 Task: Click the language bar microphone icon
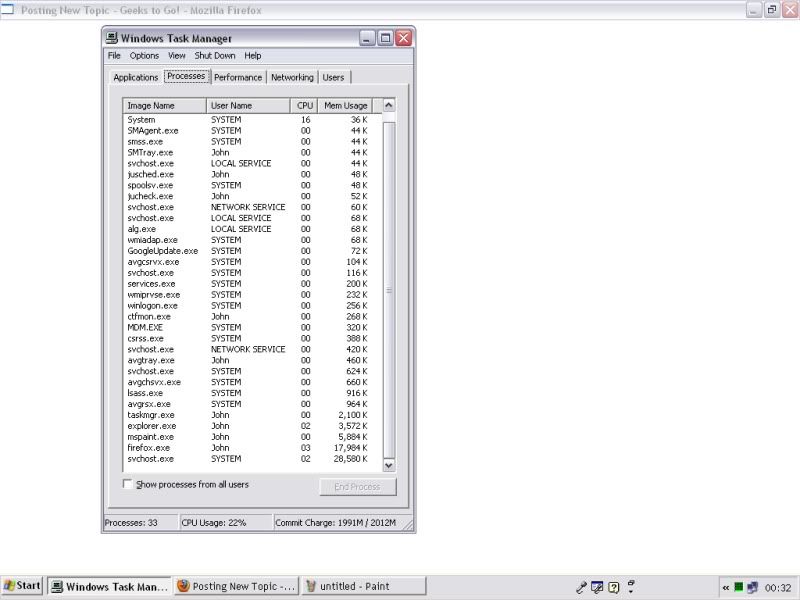click(581, 587)
